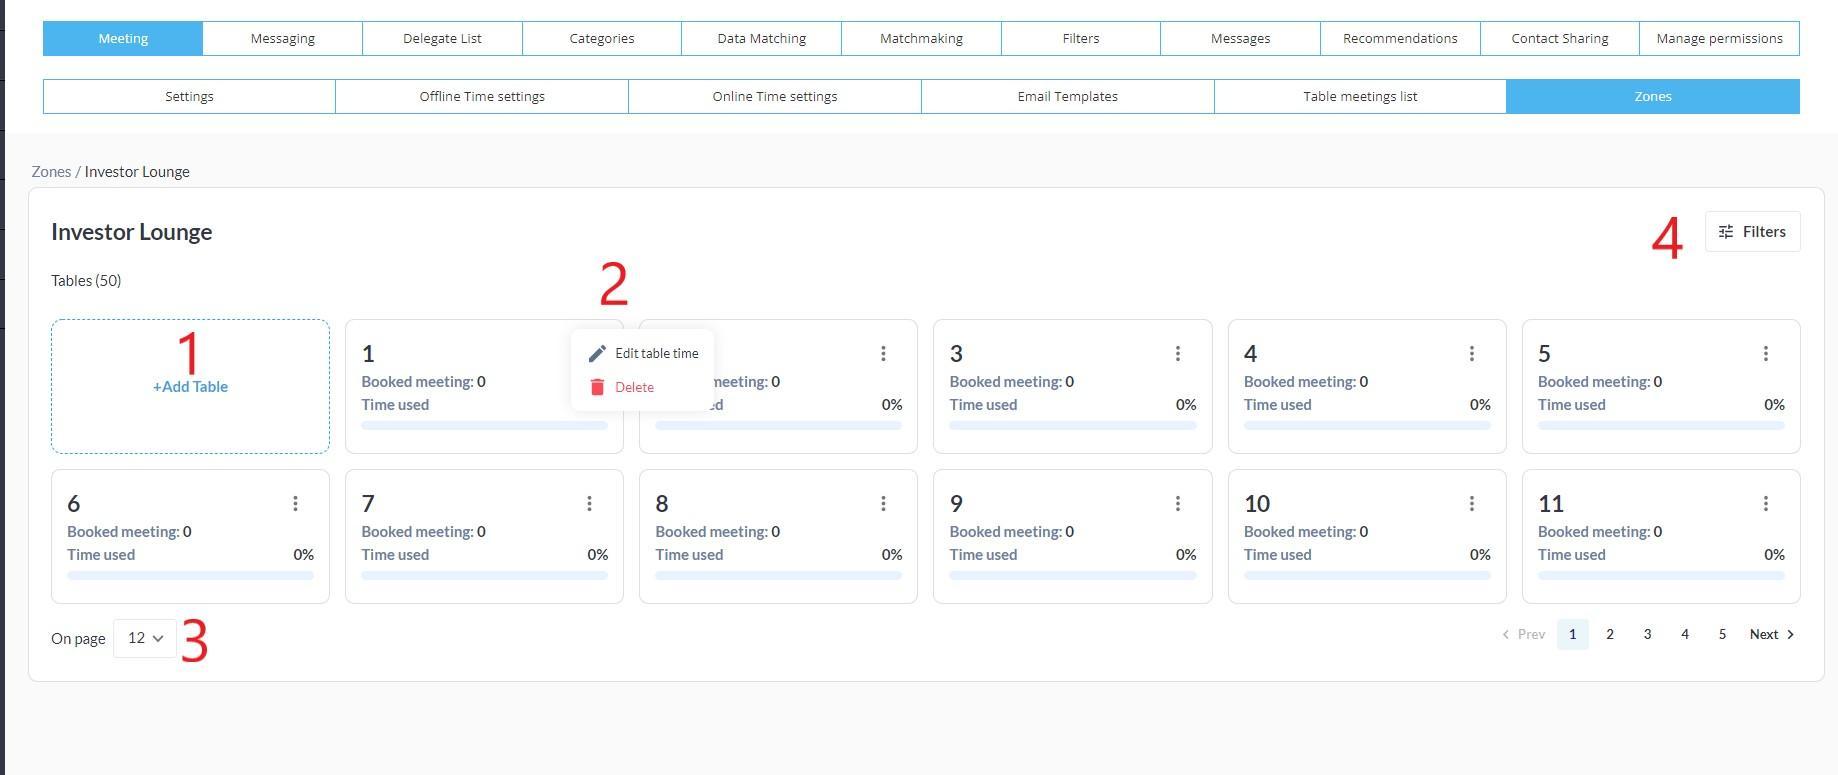Click the +Add Table button

click(x=190, y=387)
